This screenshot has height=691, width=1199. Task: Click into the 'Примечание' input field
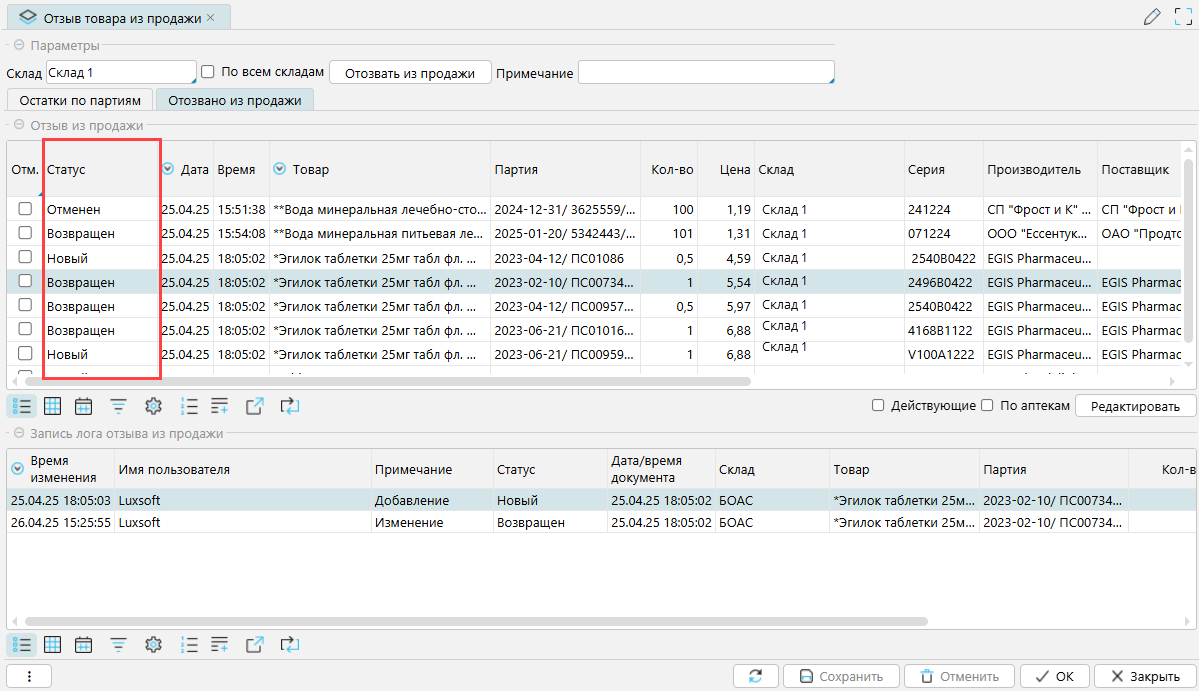coord(705,73)
